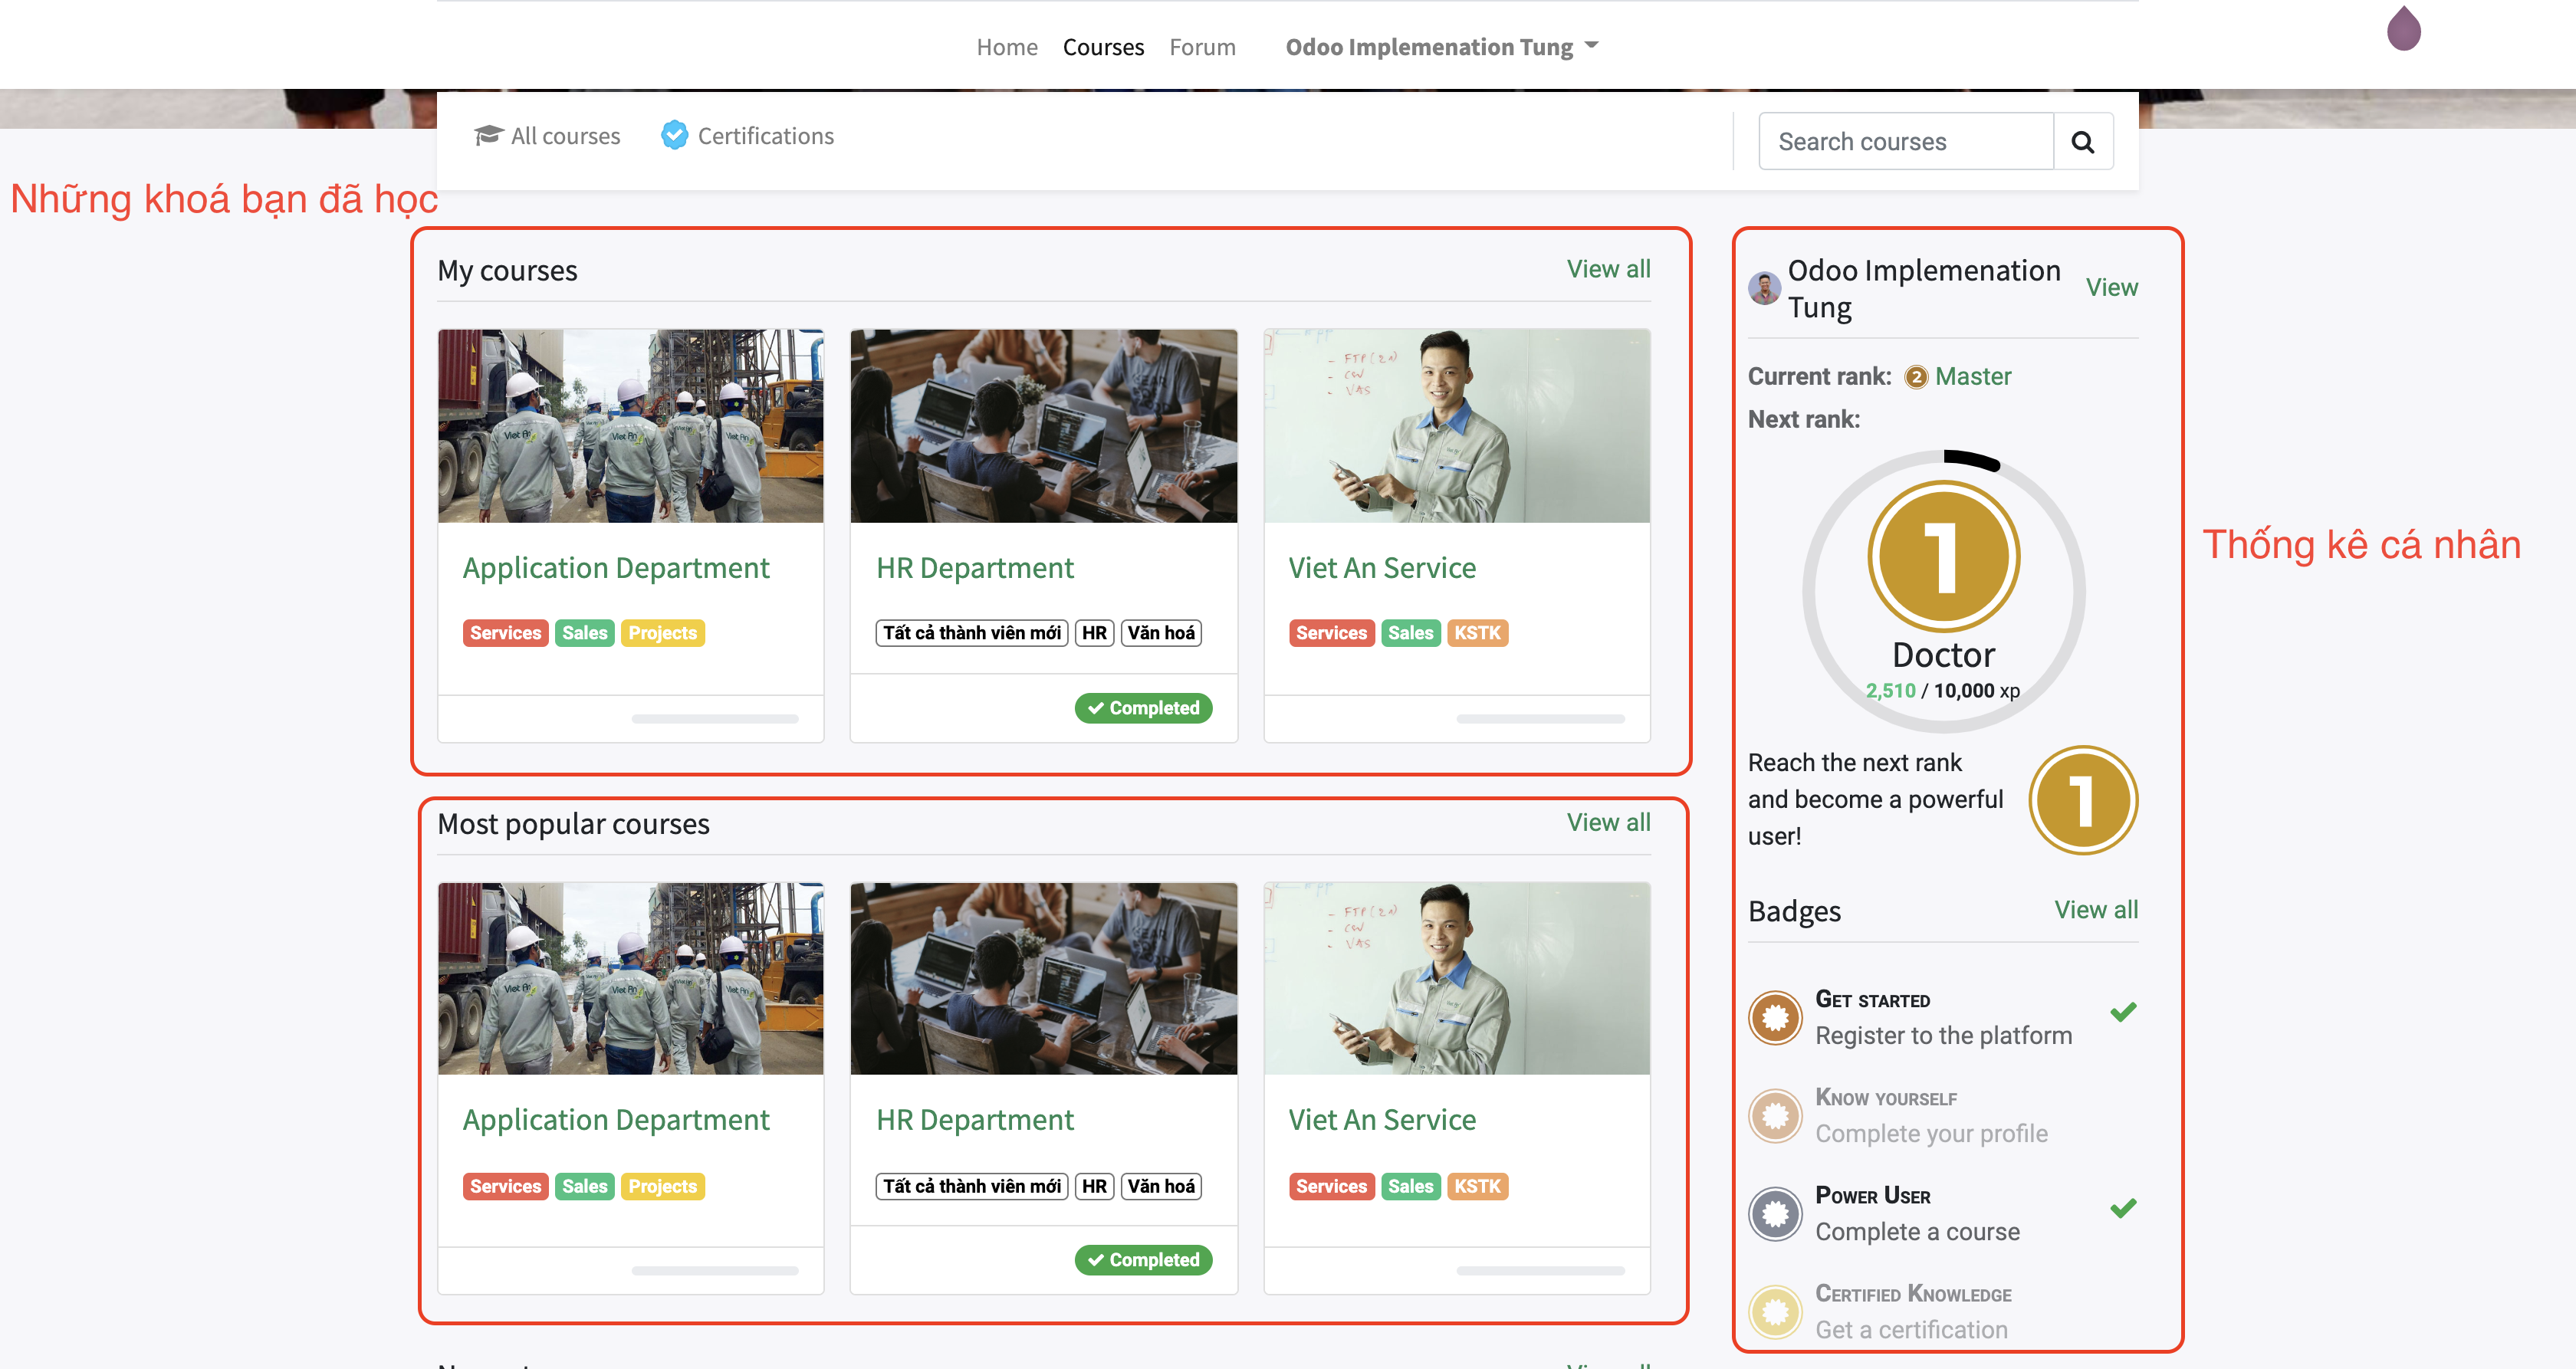Open the Forum menu item
The height and width of the screenshot is (1369, 2576).
click(x=1202, y=47)
